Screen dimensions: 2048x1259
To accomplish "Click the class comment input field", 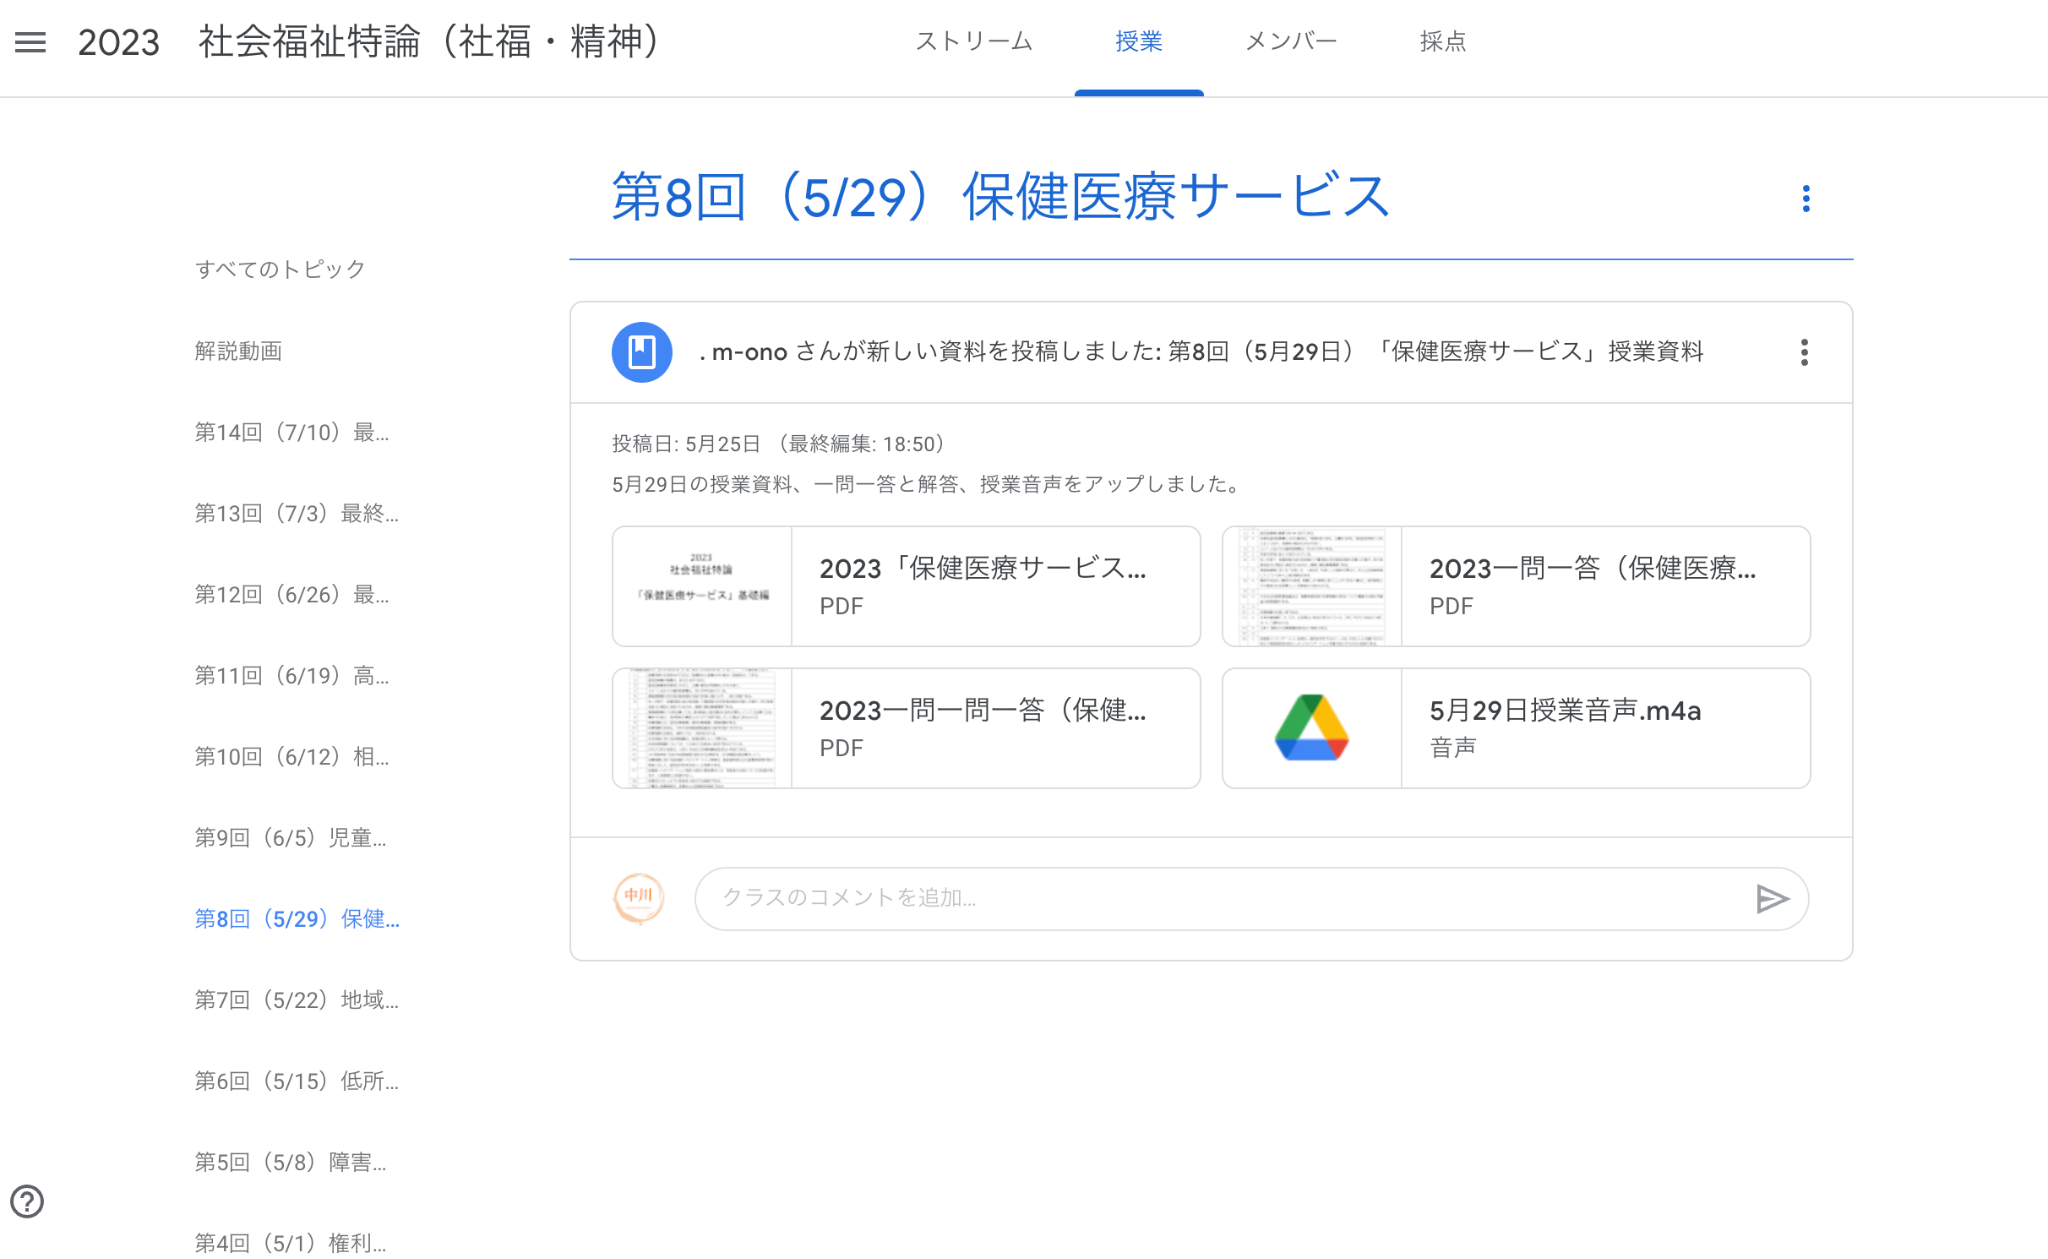I will point(1220,898).
